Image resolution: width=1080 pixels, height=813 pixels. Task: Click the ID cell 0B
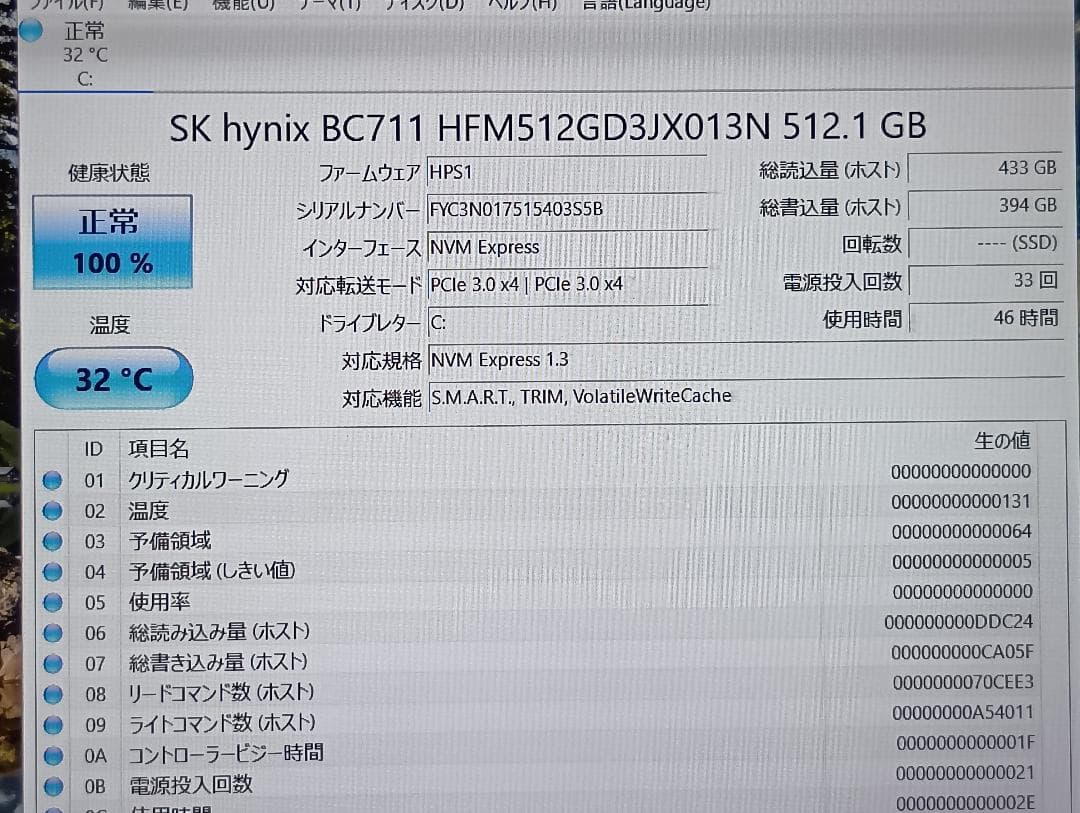click(96, 786)
